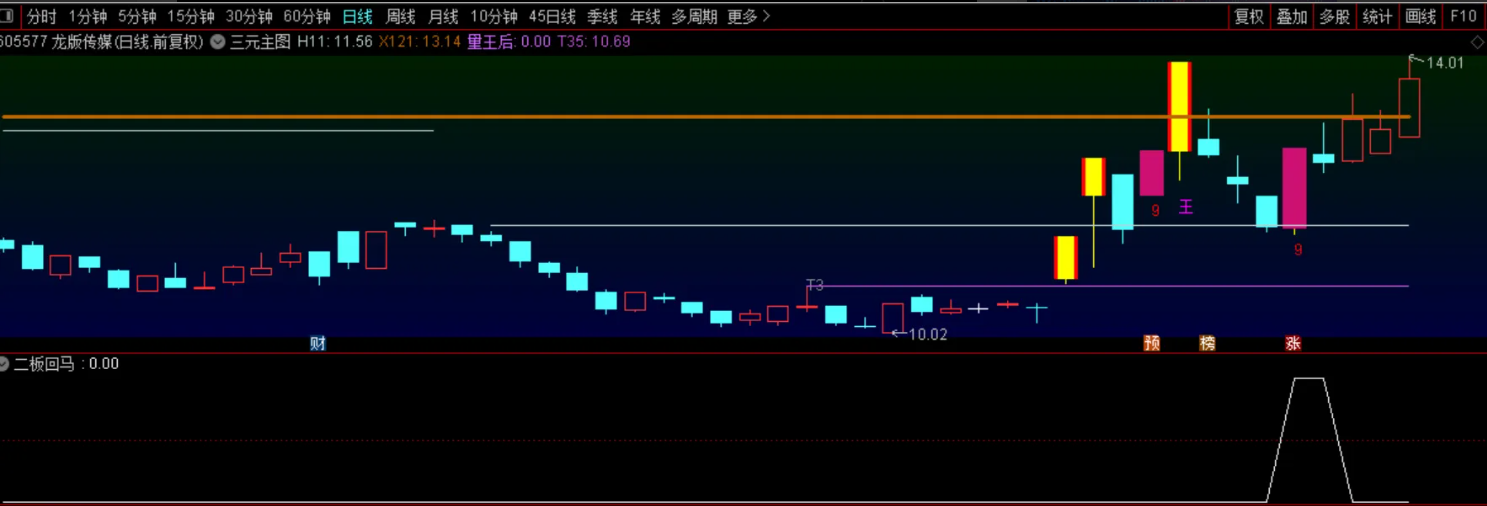
Task: Click the diamond icon at chart corner
Action: (1477, 42)
